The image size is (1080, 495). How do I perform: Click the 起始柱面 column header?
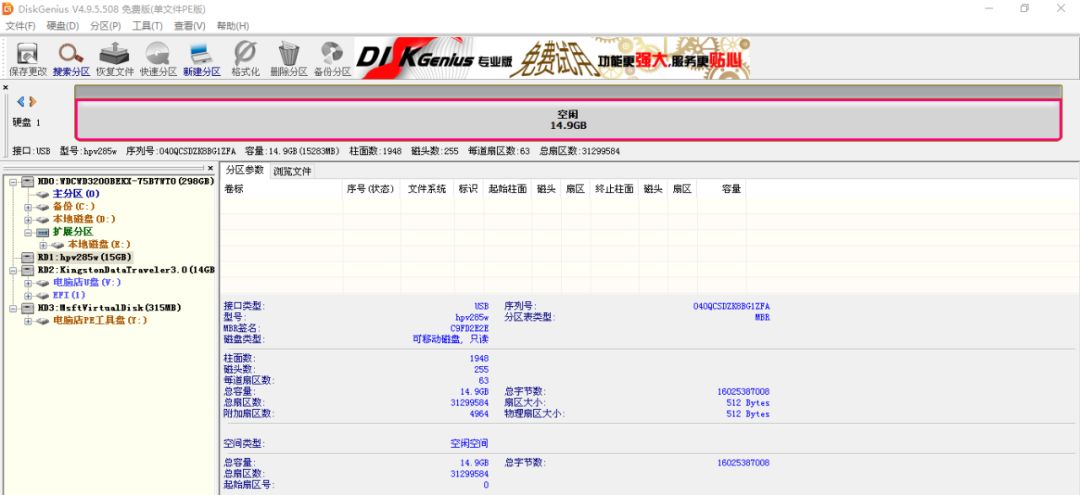[508, 189]
